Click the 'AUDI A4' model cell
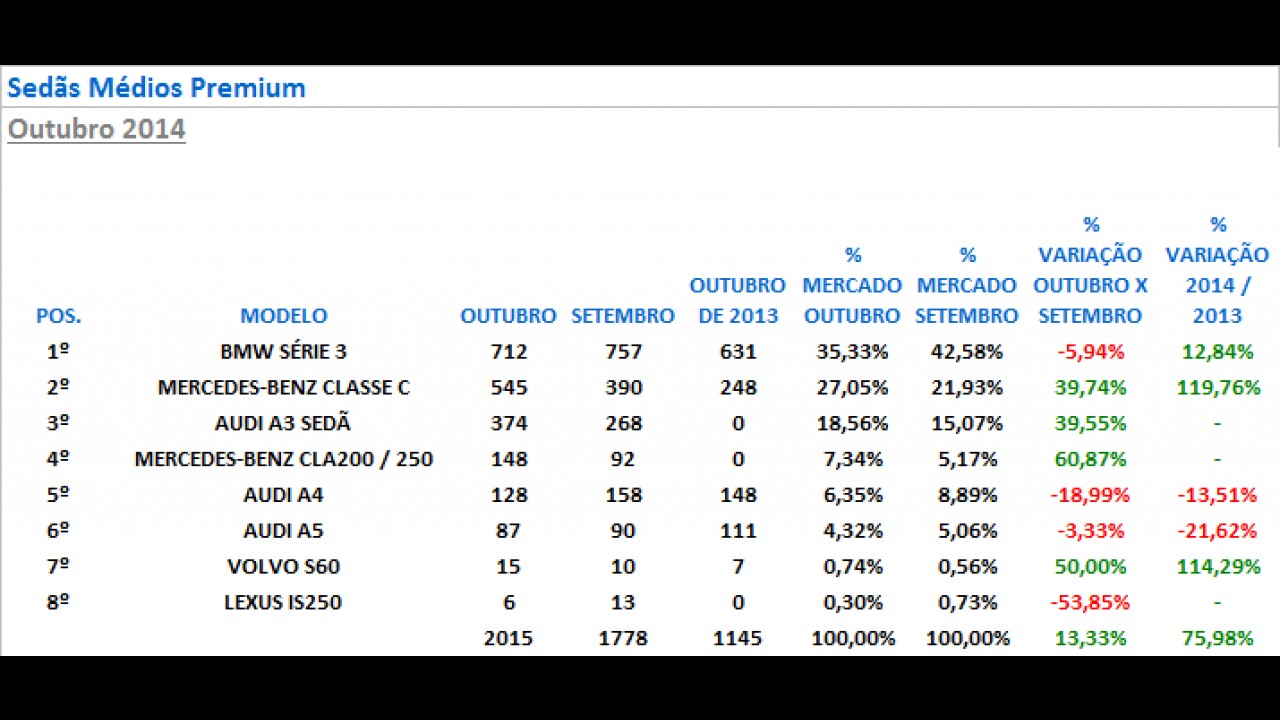This screenshot has width=1280, height=720. (x=284, y=495)
